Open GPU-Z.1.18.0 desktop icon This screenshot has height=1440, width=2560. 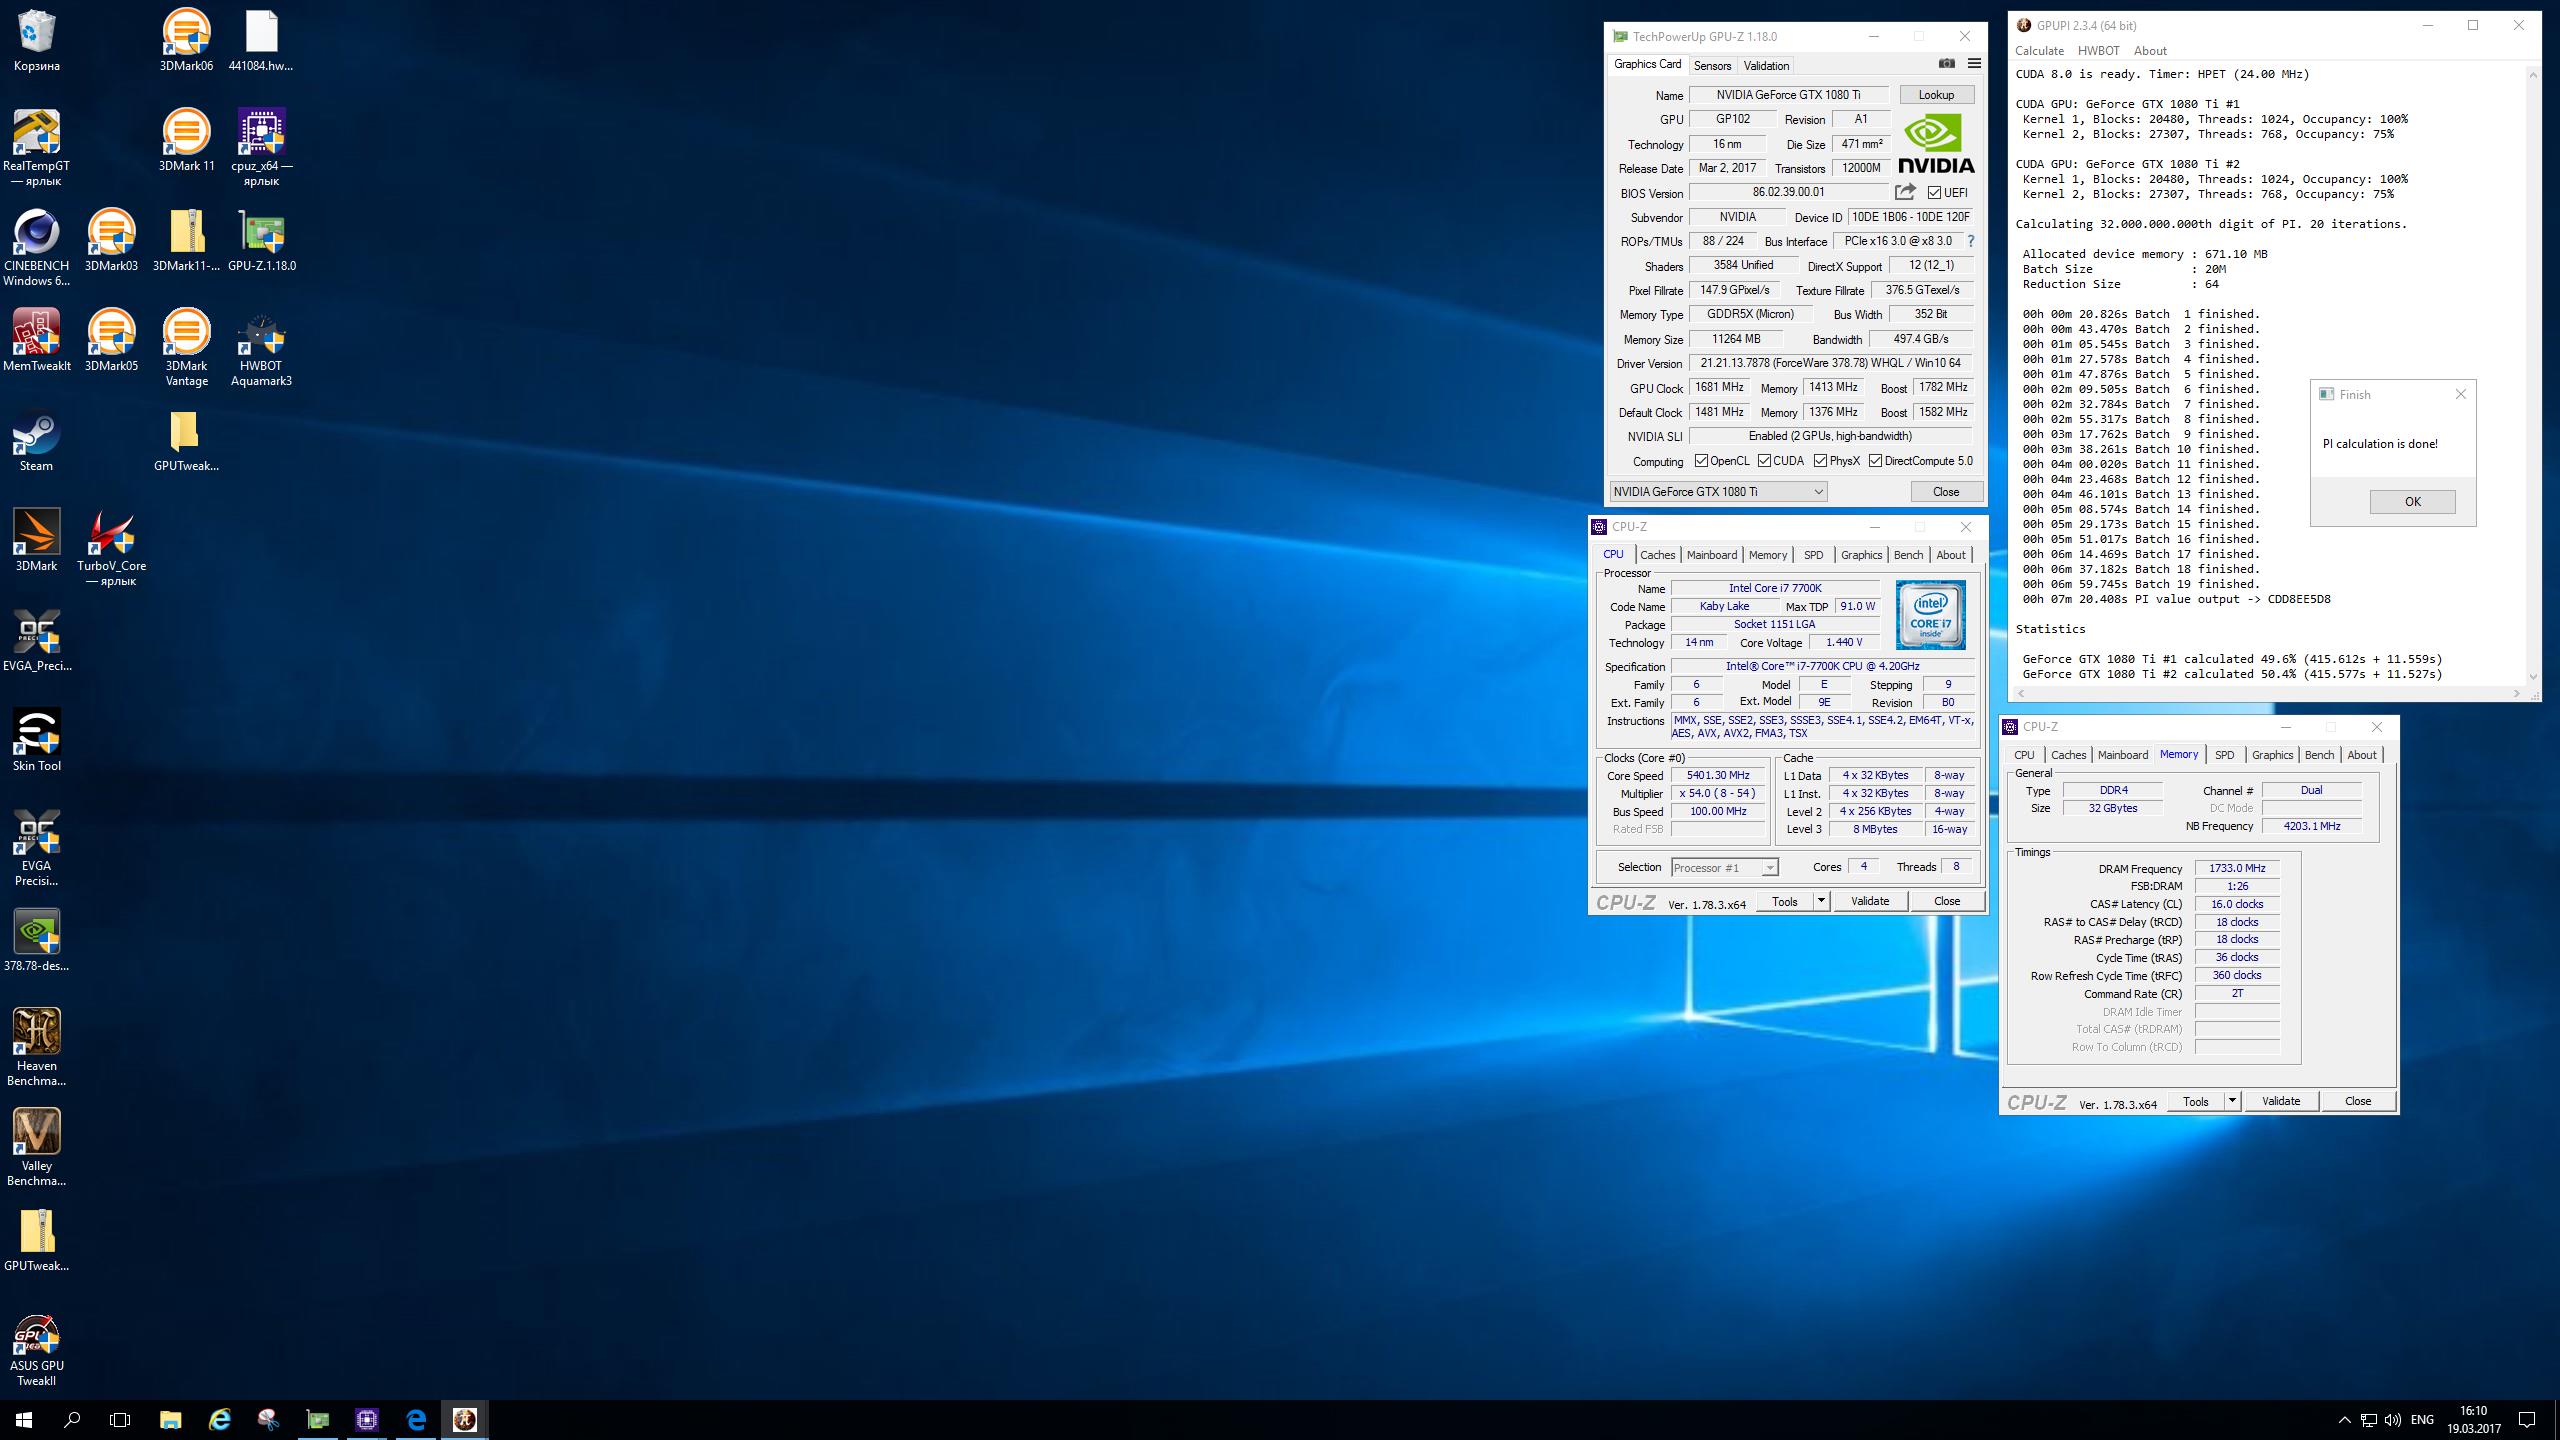point(261,241)
